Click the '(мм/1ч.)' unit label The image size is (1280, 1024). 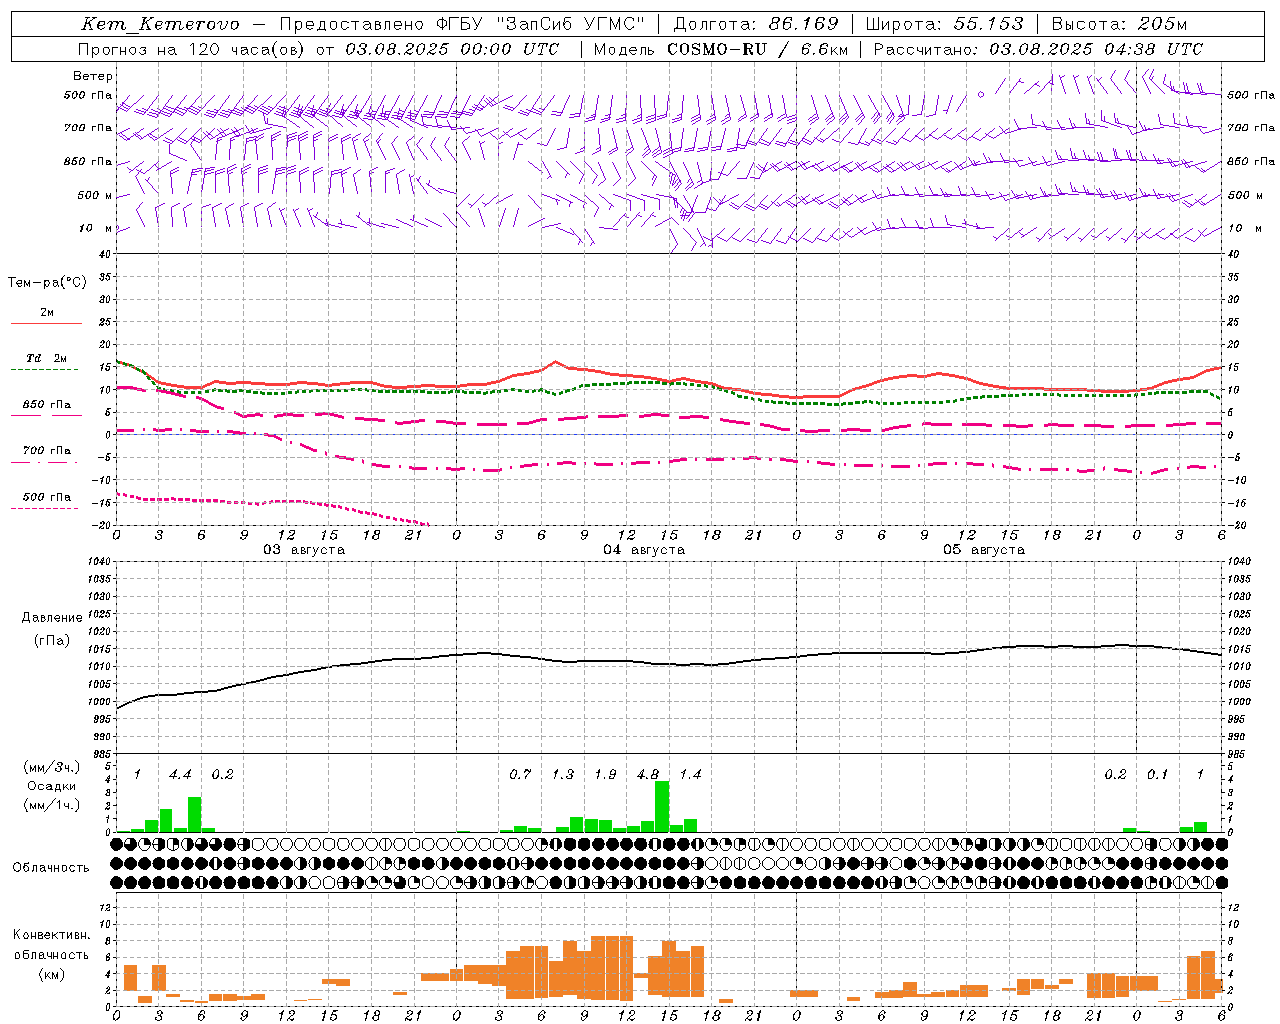(52, 805)
